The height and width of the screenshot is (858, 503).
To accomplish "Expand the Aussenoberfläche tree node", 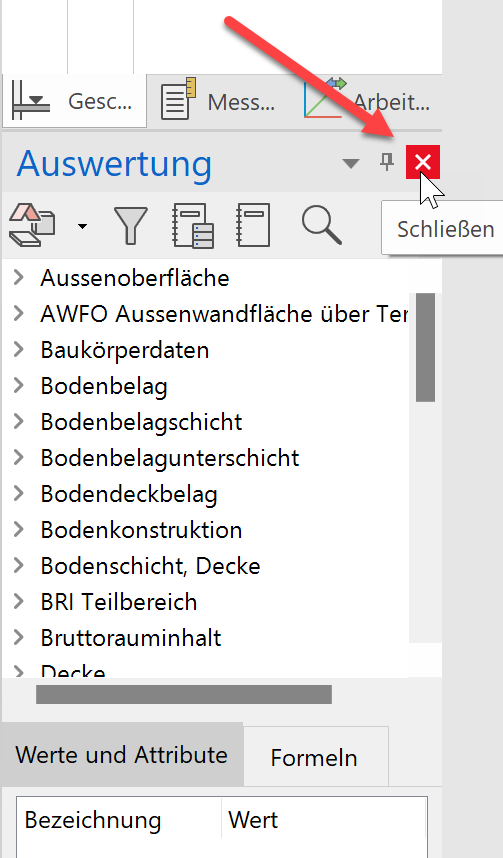I will tap(19, 277).
